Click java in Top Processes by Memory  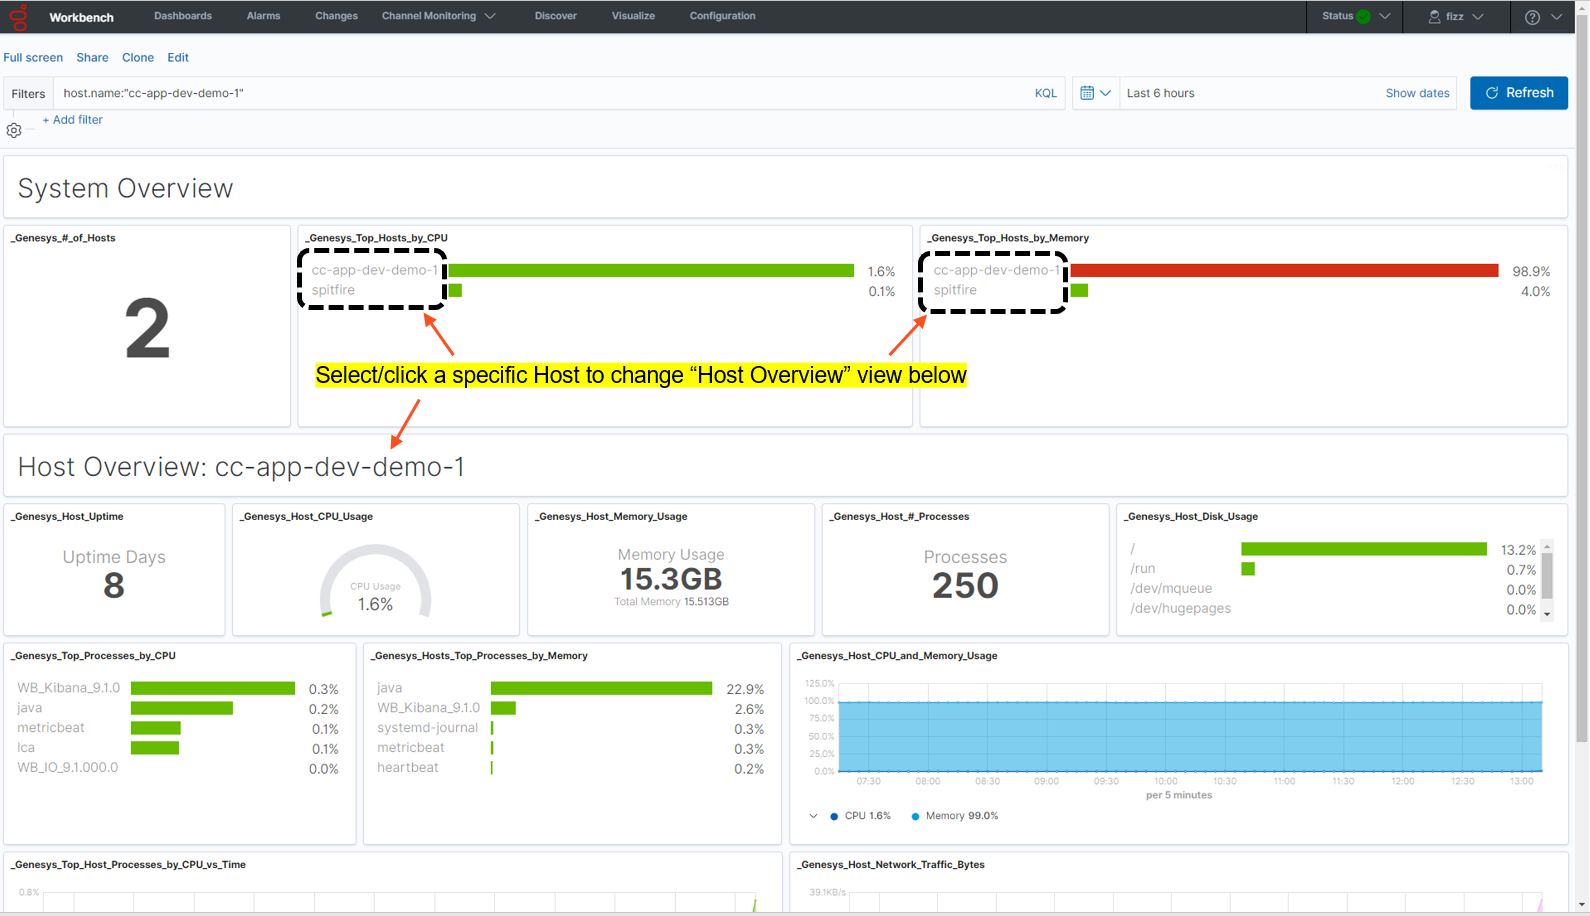click(389, 688)
